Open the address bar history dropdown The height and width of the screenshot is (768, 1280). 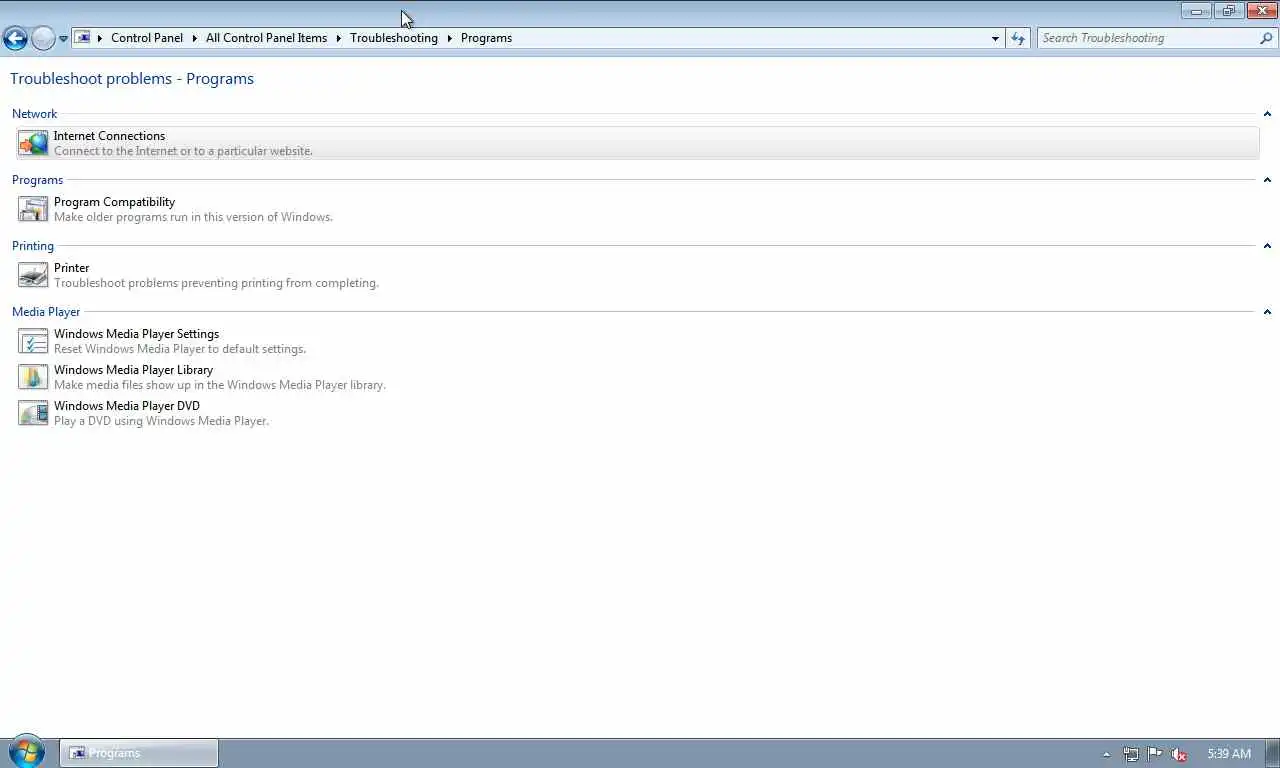tap(995, 38)
